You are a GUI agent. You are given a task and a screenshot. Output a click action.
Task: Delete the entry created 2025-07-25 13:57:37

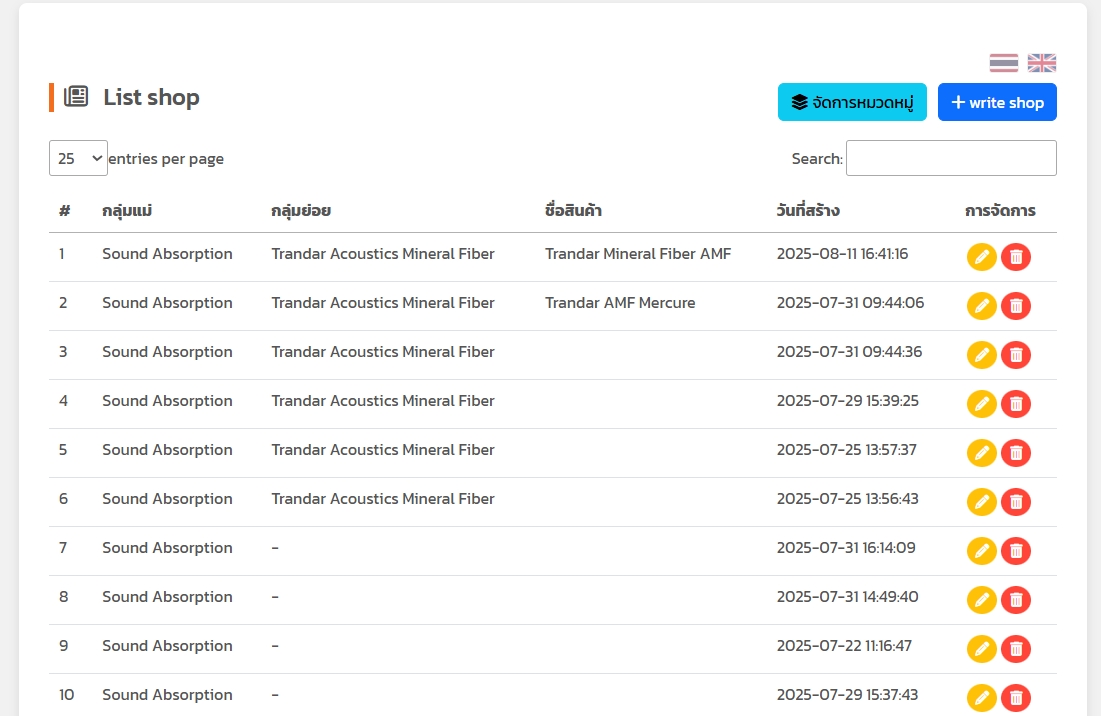pos(1015,453)
